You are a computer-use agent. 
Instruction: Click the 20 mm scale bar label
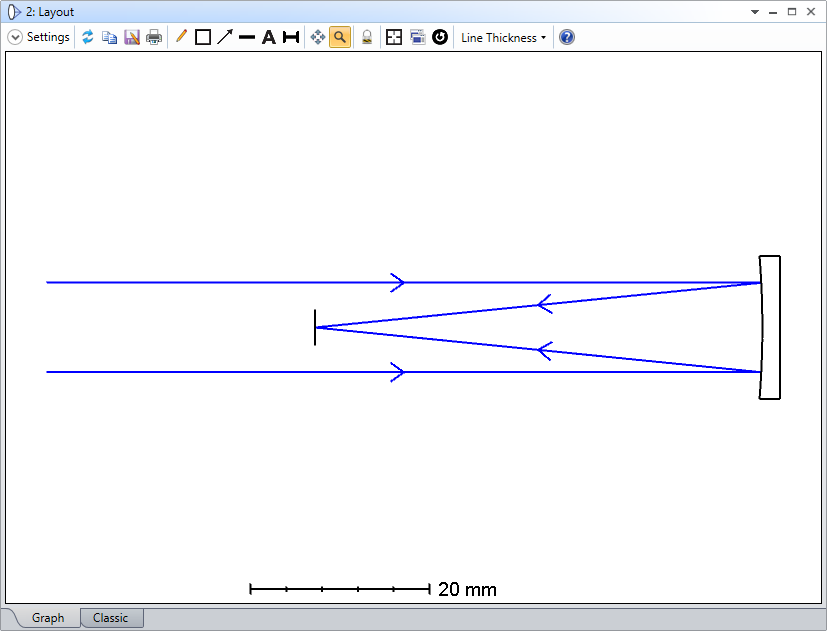click(467, 589)
